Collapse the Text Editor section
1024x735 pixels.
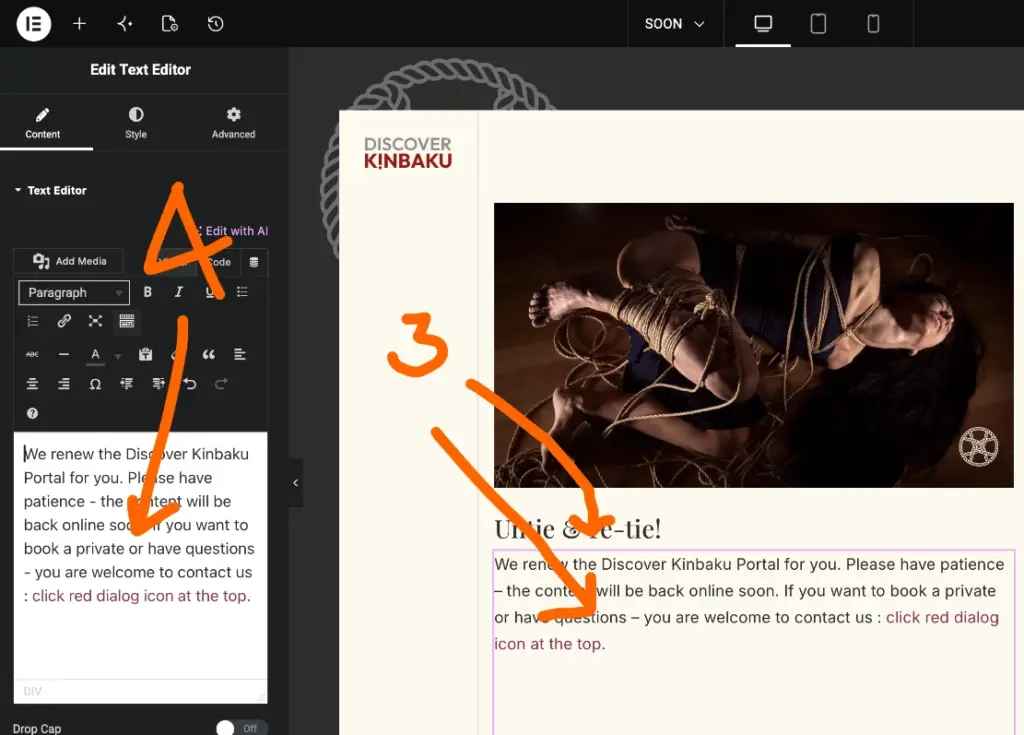(x=50, y=190)
